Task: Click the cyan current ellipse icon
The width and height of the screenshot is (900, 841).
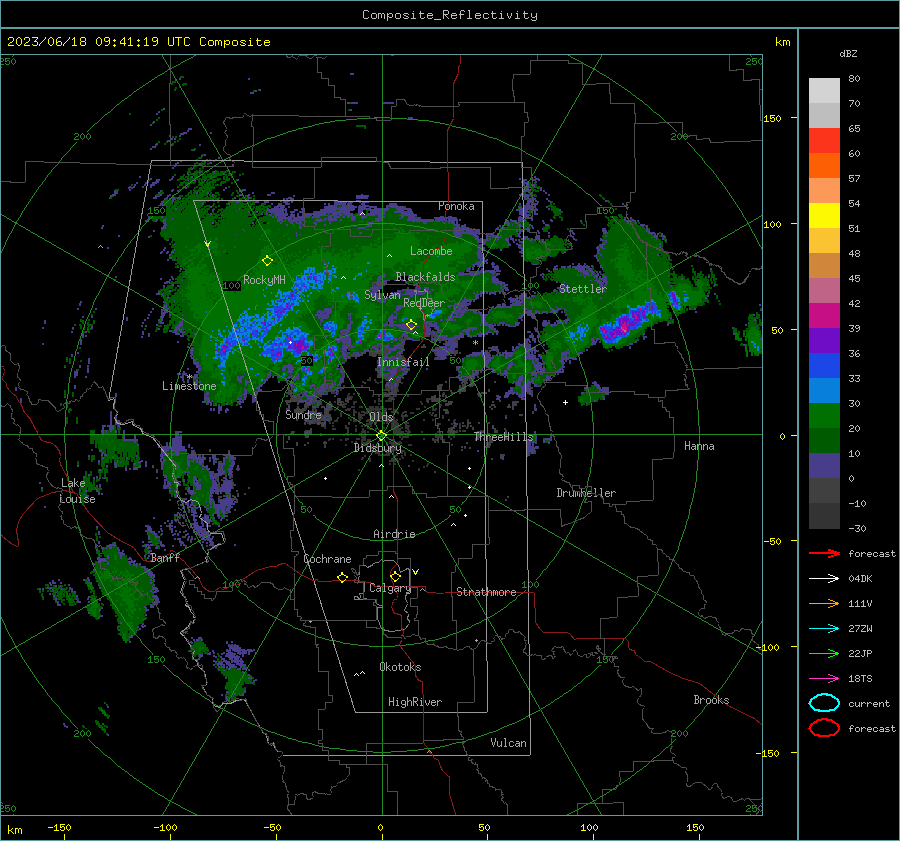Action: pyautogui.click(x=824, y=703)
